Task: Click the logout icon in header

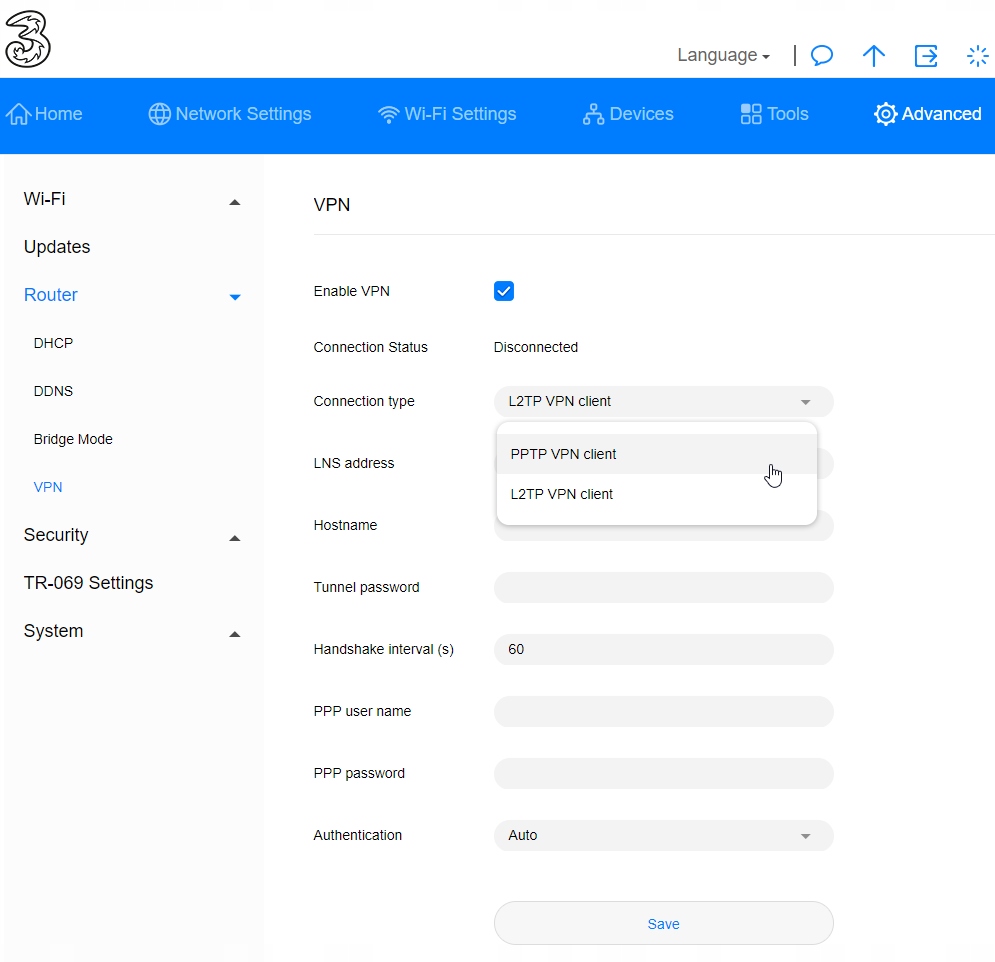Action: 926,56
